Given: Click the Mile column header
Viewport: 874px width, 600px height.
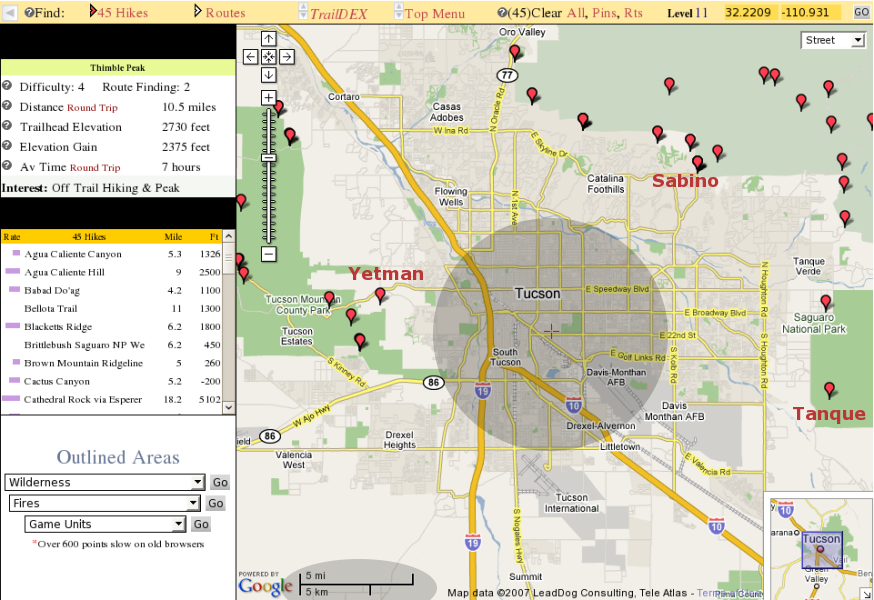Looking at the screenshot, I should point(173,237).
